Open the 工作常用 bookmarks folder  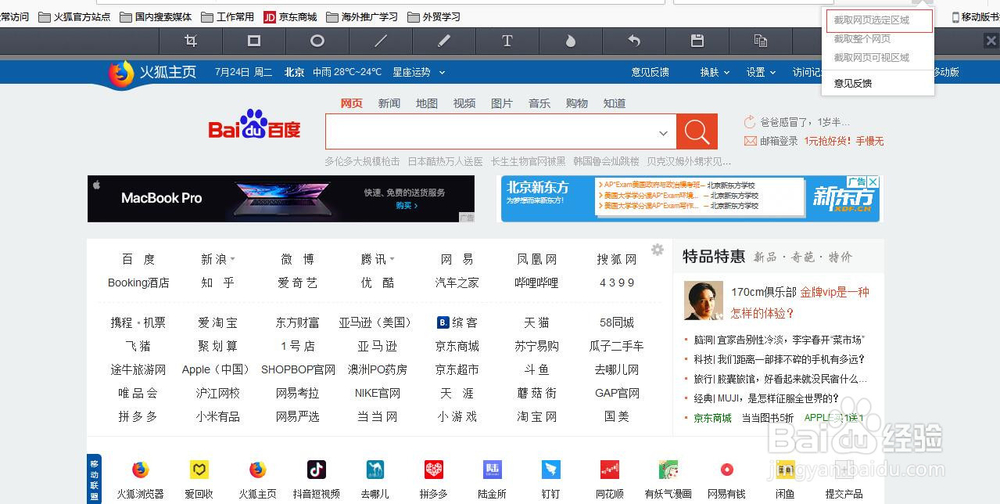tap(228, 17)
